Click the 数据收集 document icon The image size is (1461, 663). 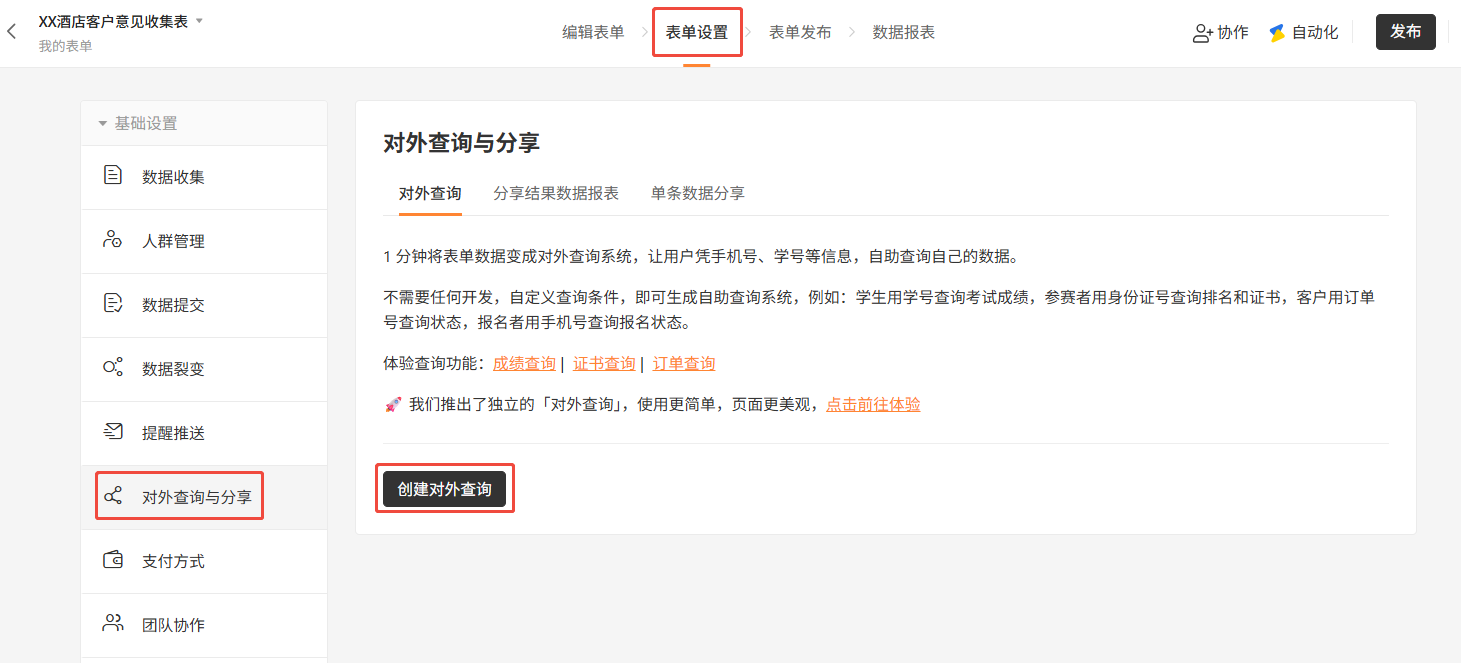click(x=113, y=176)
